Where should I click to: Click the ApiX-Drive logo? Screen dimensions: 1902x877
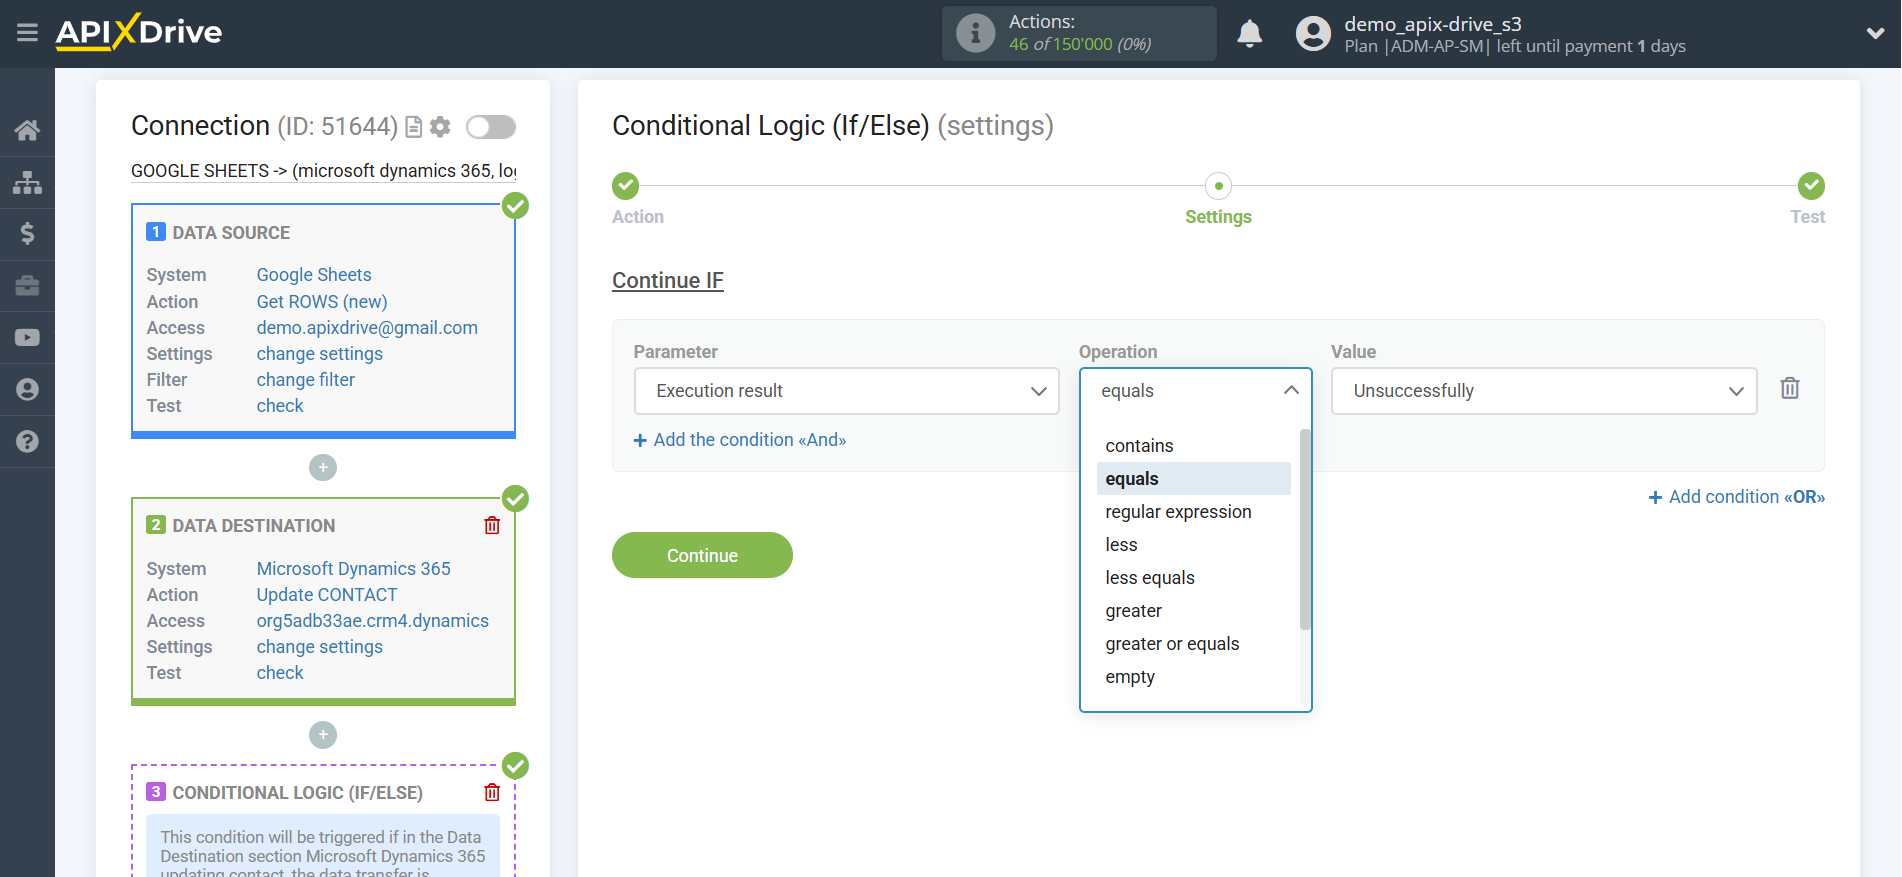pyautogui.click(x=139, y=32)
